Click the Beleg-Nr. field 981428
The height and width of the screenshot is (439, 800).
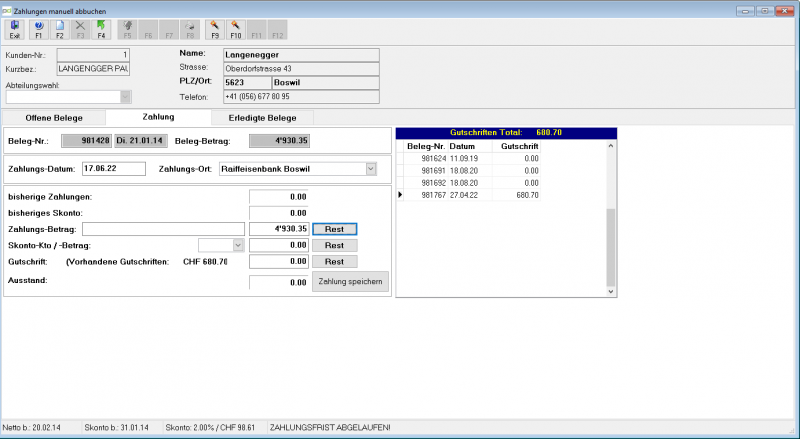86,141
